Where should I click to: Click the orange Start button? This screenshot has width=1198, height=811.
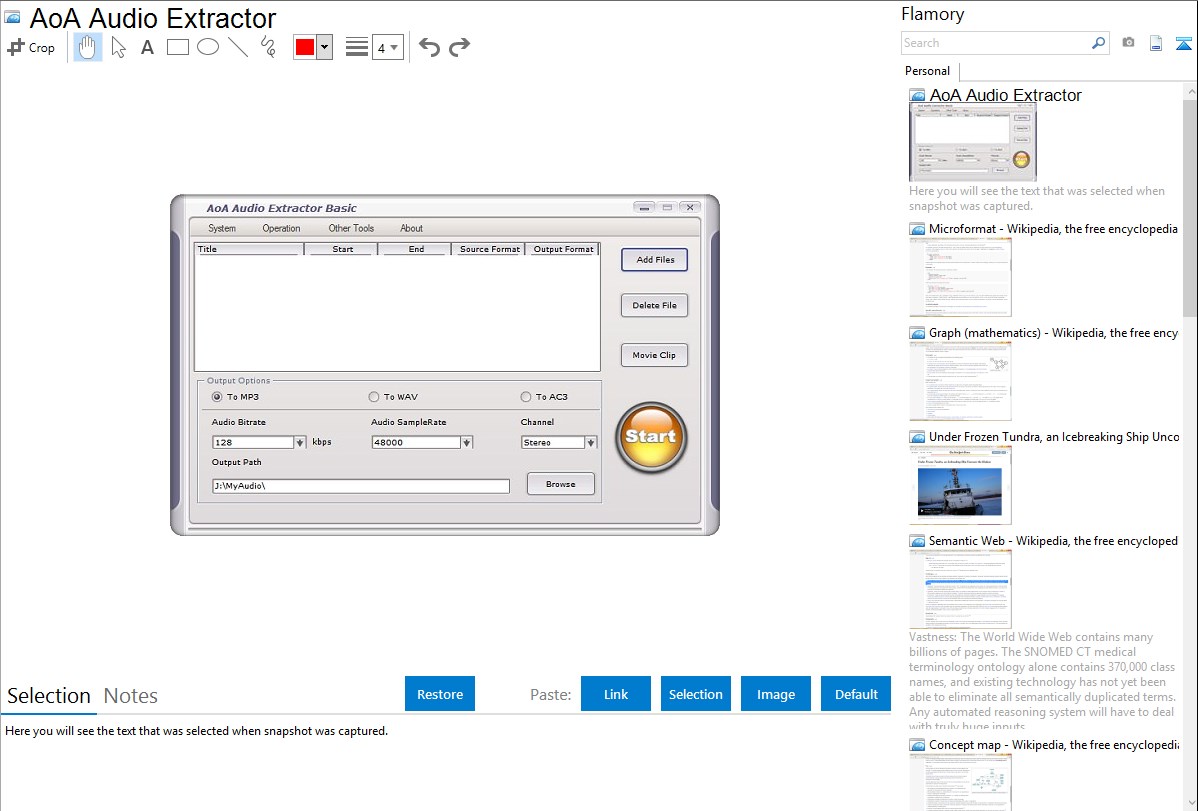pyautogui.click(x=651, y=437)
